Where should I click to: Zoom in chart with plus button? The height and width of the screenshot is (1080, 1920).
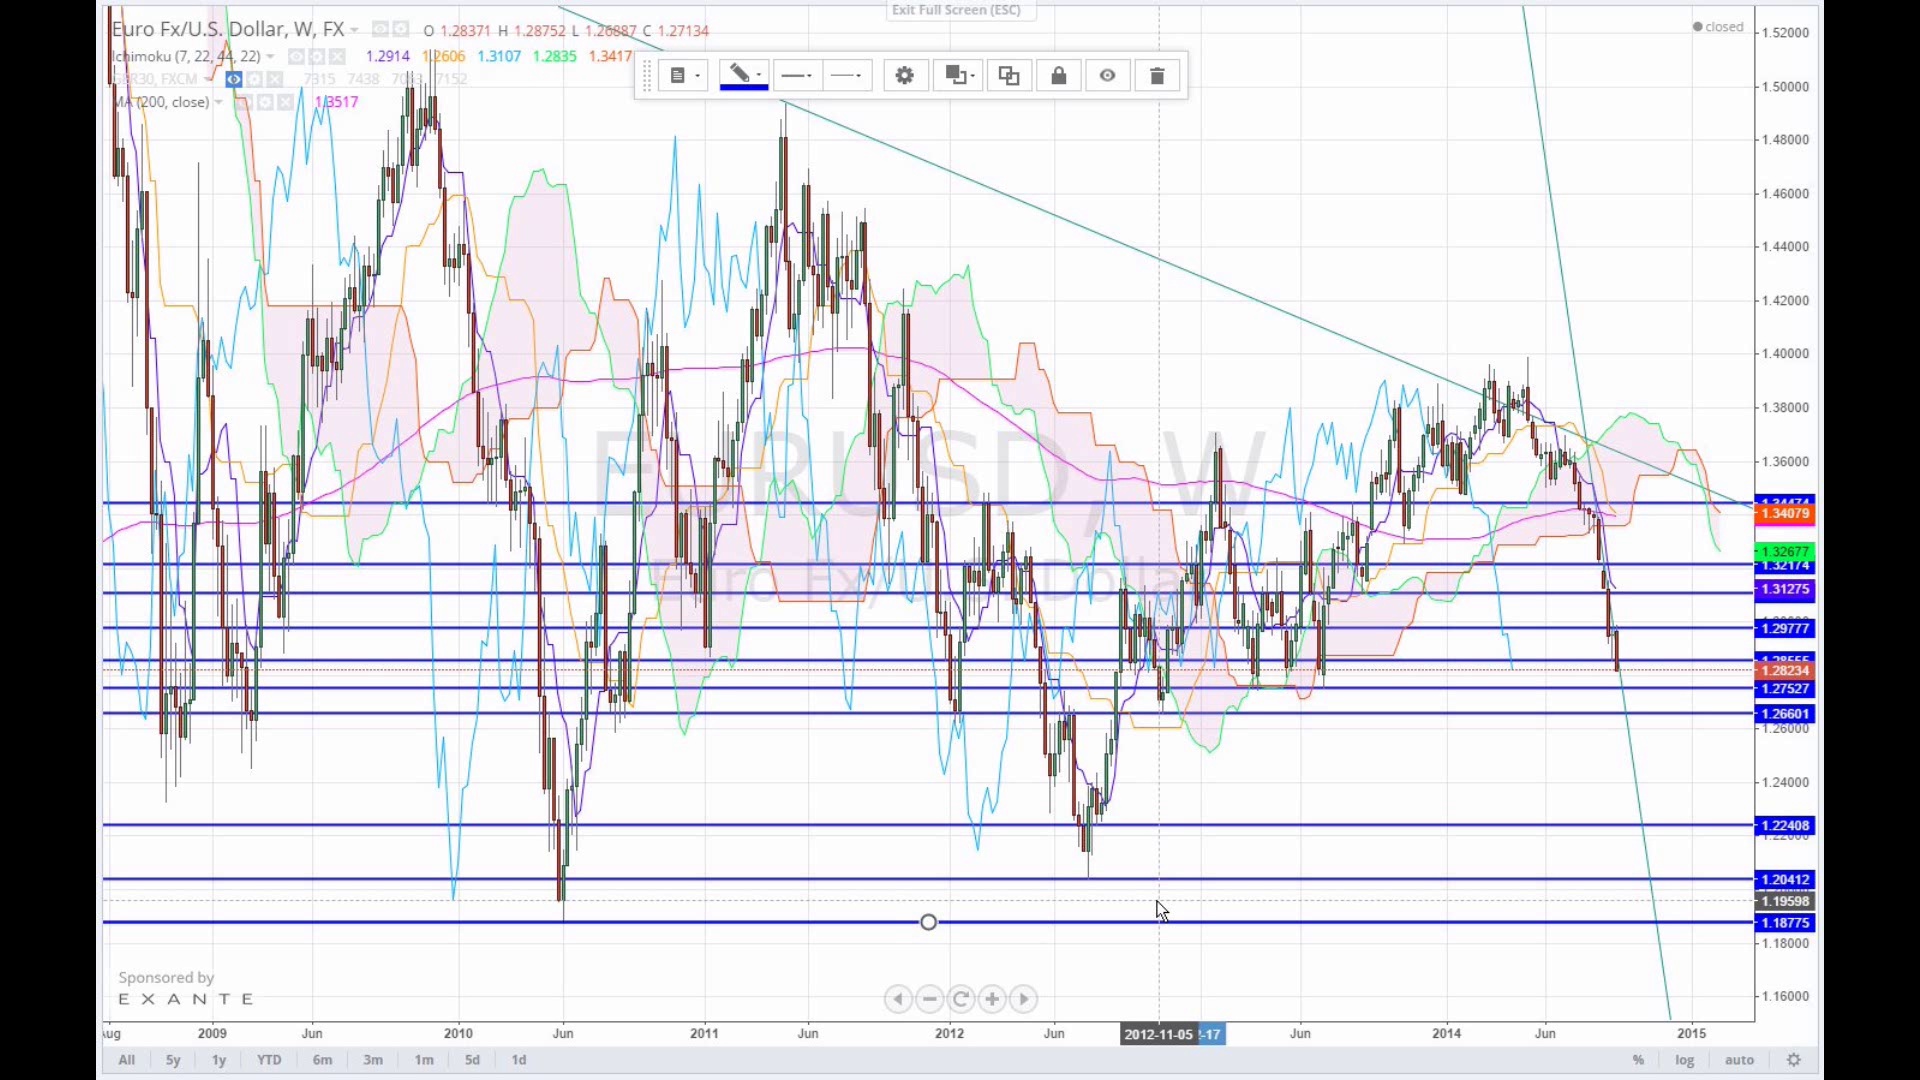[992, 999]
